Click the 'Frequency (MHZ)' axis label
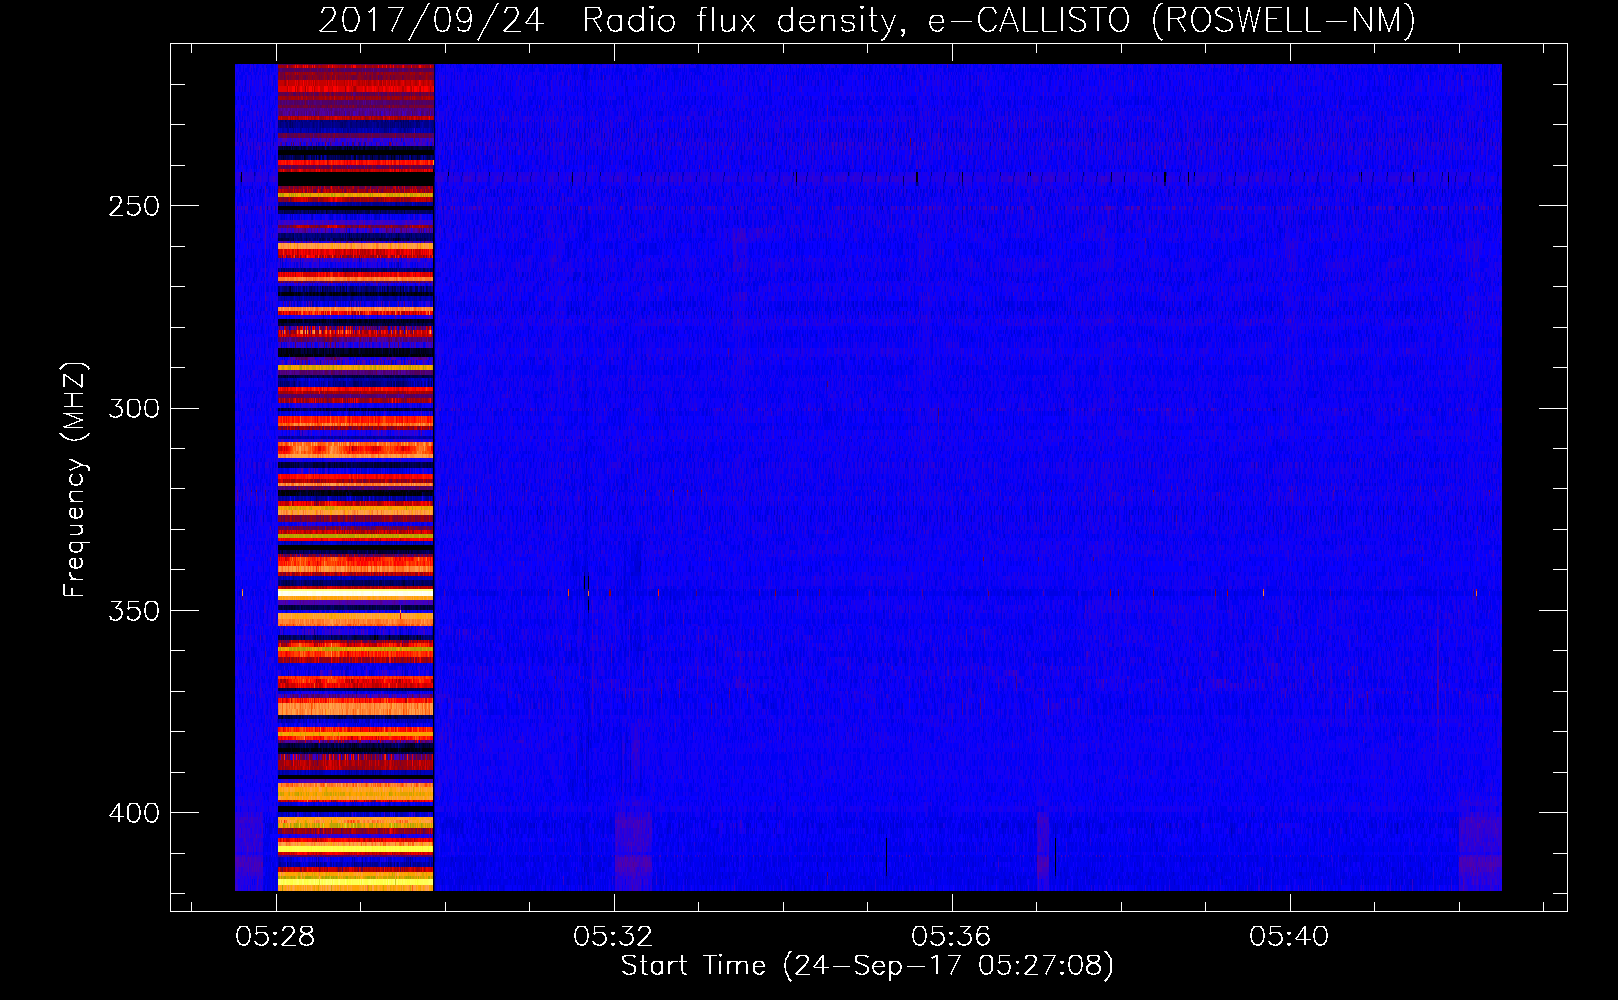Viewport: 1618px width, 1000px height. point(75,479)
